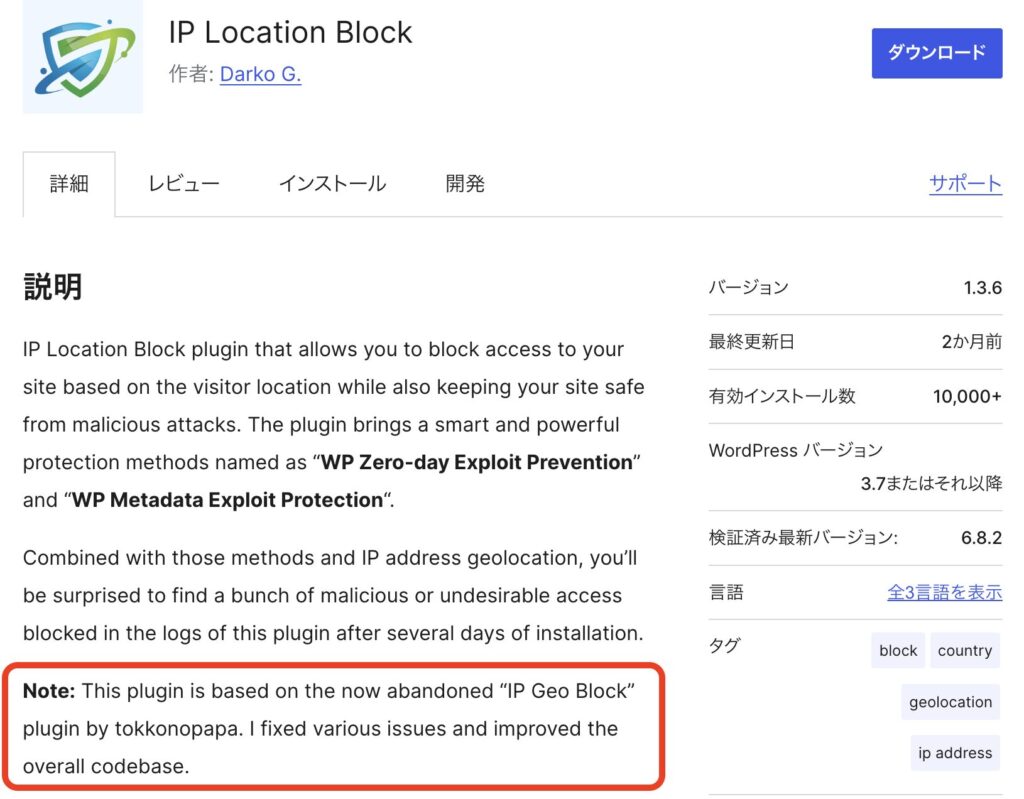Open the author link Darko G.
The height and width of the screenshot is (799, 1024).
point(260,74)
